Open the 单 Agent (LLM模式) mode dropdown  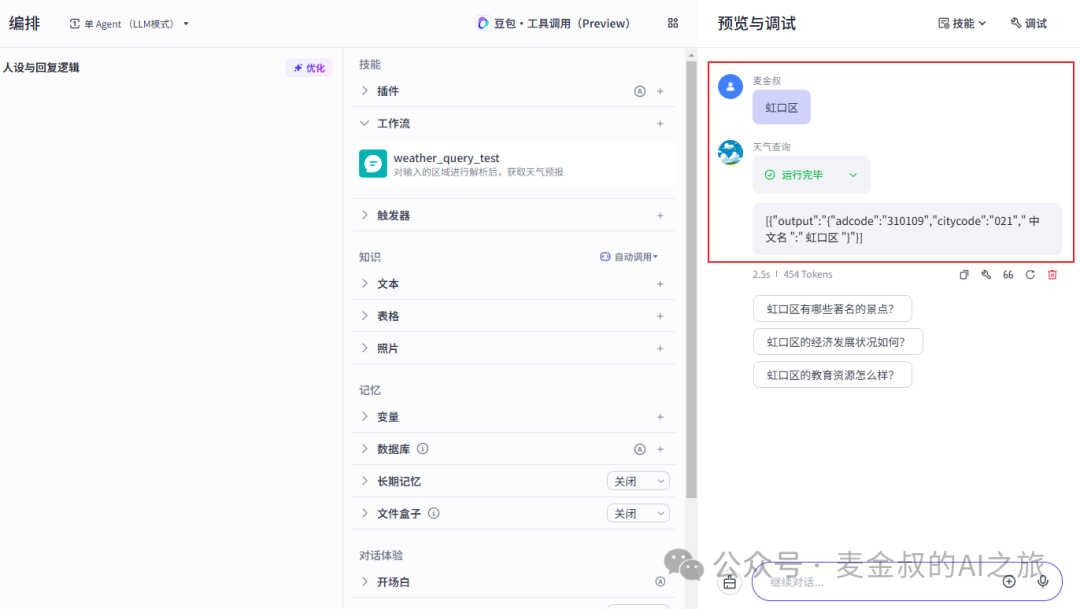pos(129,23)
